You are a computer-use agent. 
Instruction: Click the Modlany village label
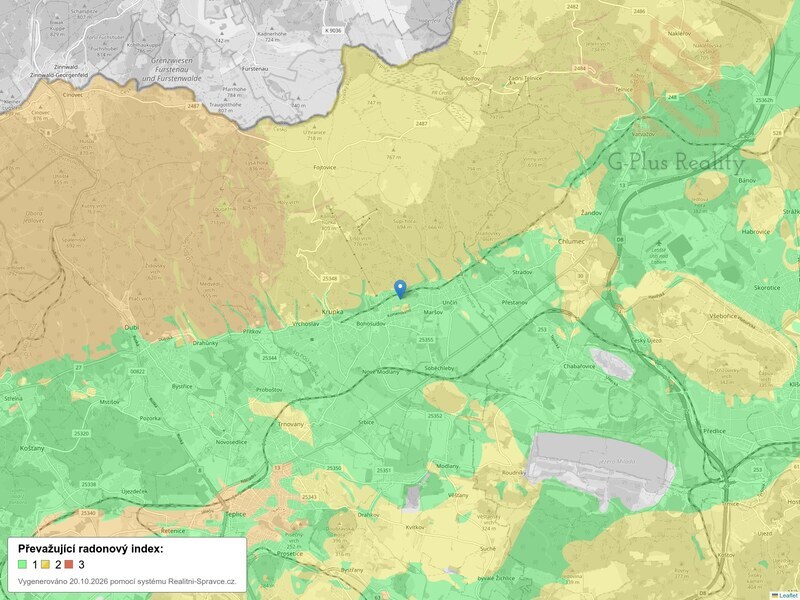[x=447, y=466]
